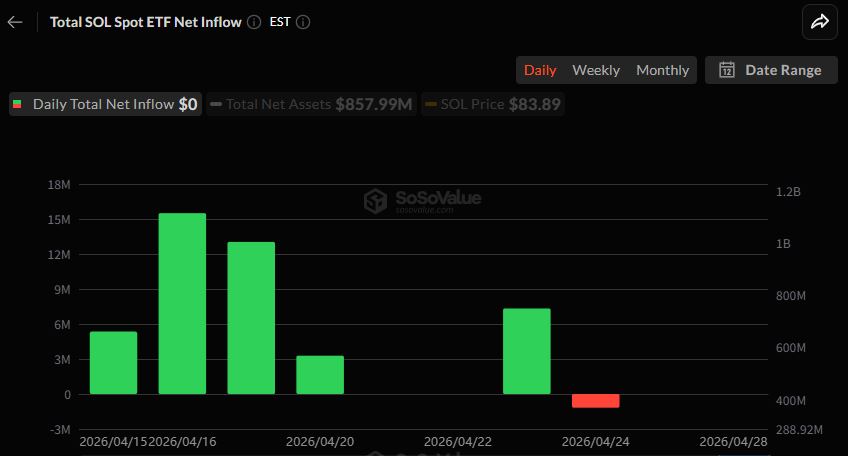Toggle the SOL Price series

pos(491,104)
